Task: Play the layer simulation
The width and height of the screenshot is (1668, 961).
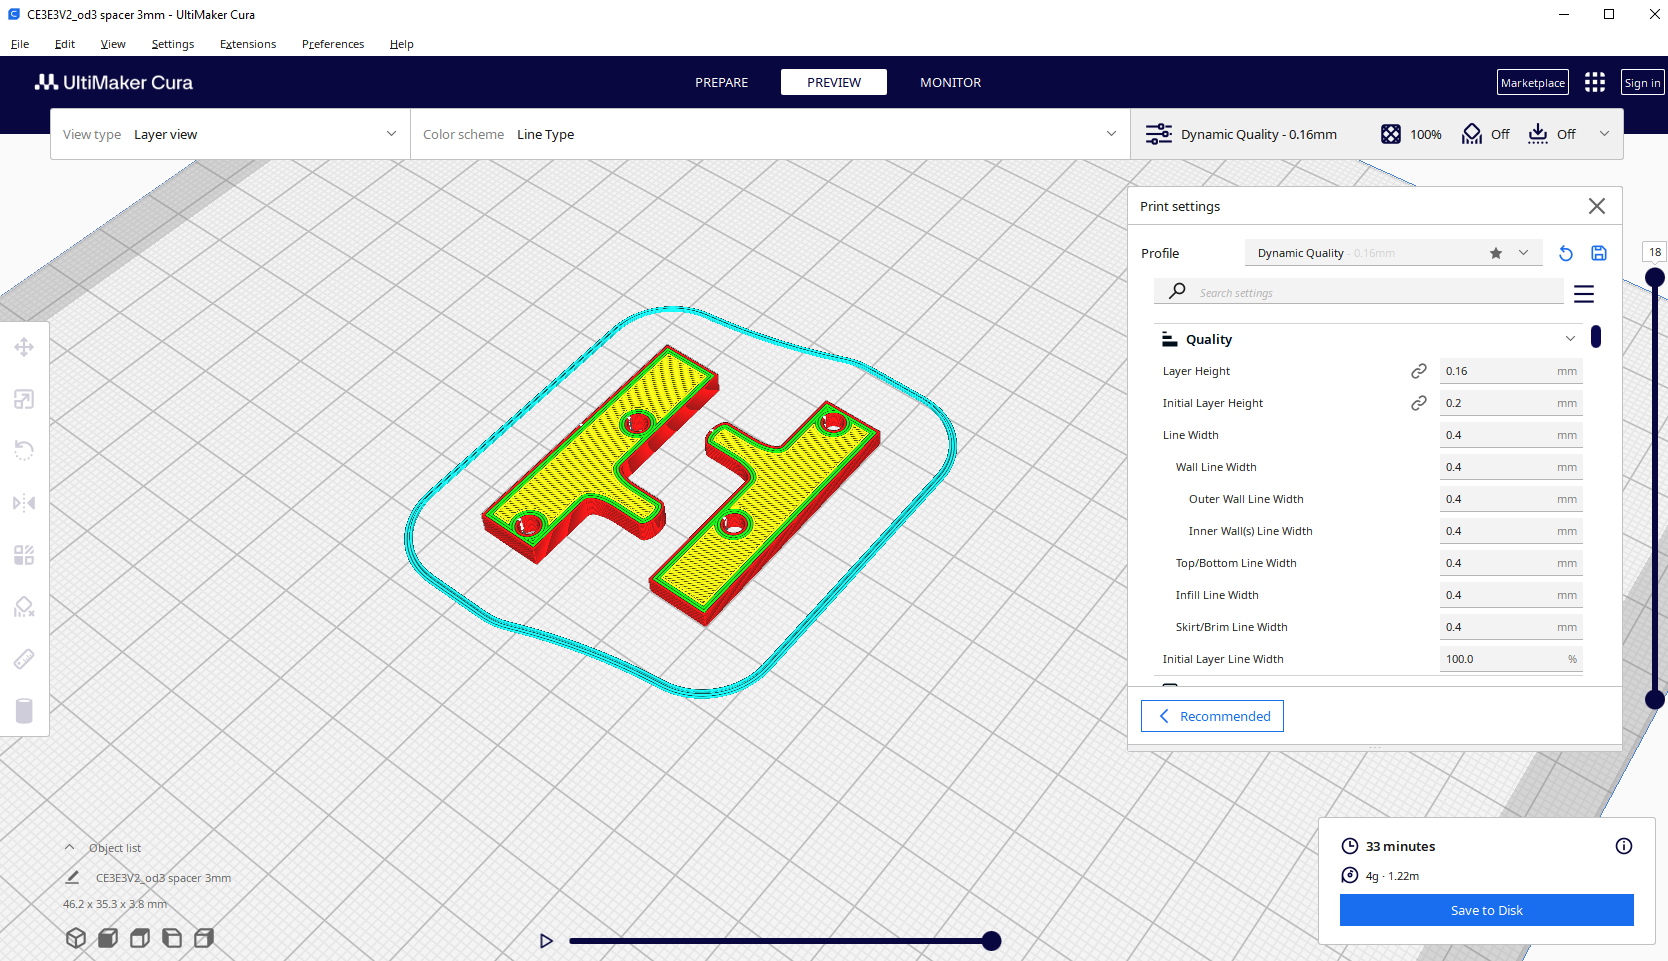Action: point(546,941)
